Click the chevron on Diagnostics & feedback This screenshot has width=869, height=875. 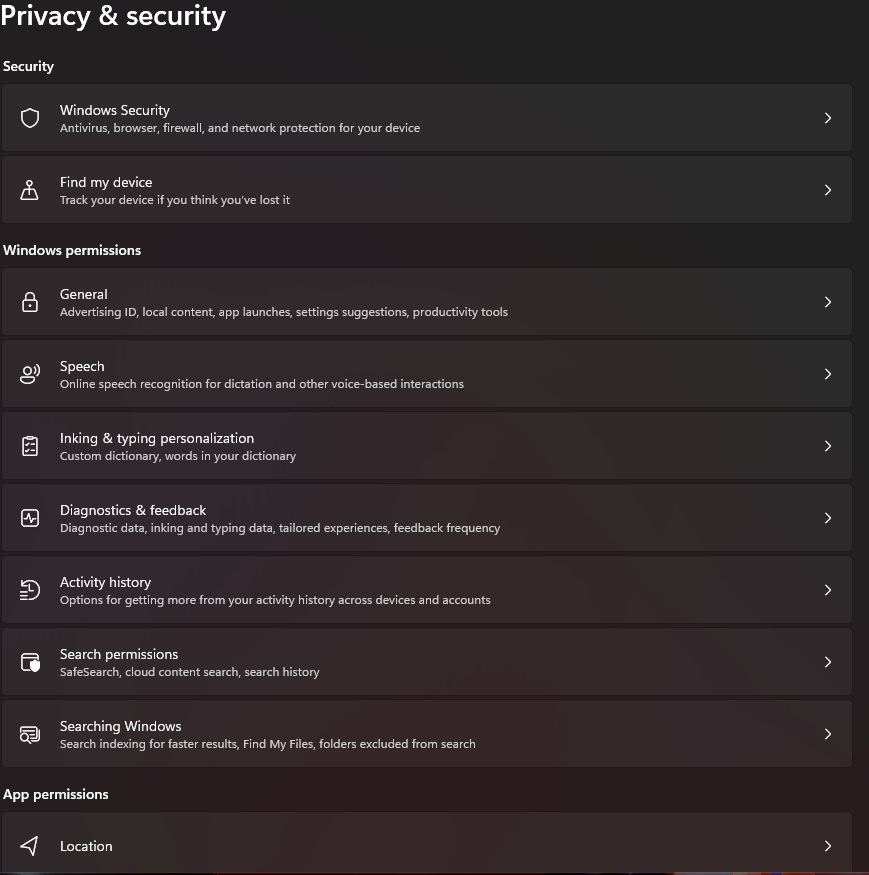[x=827, y=518]
